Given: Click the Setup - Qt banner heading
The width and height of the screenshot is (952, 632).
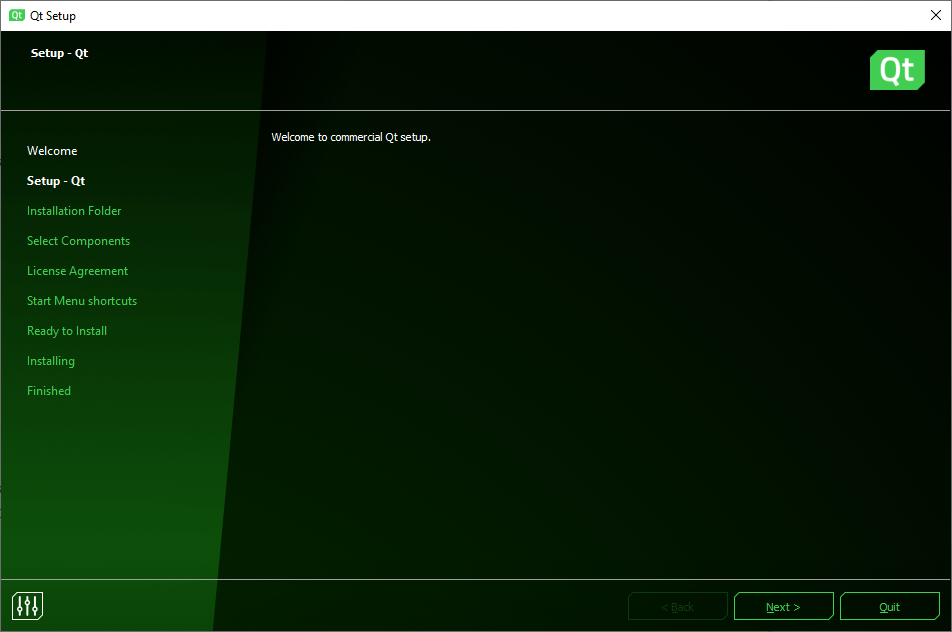Looking at the screenshot, I should tap(60, 53).
